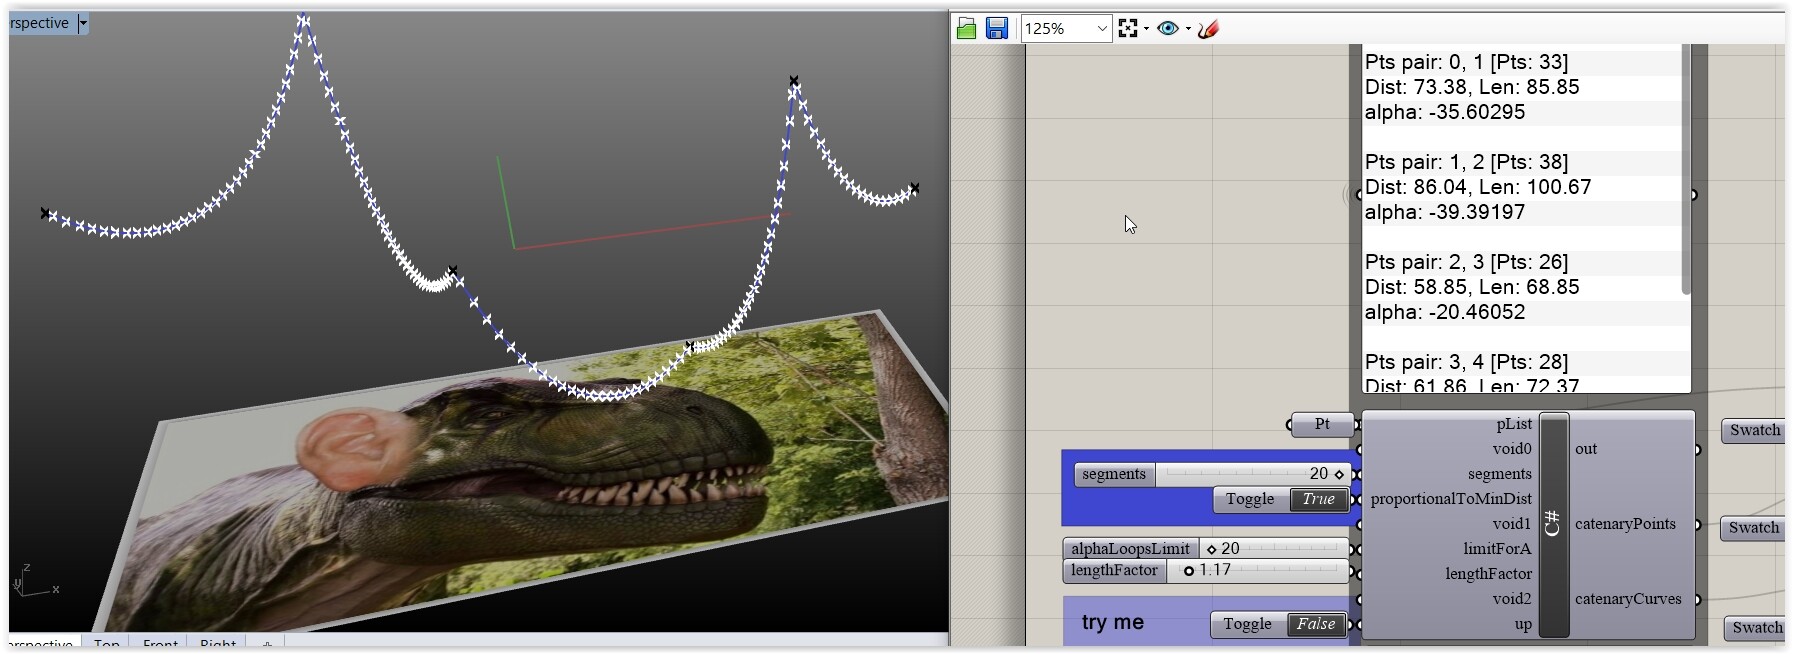Click the 'alpha: -35.60295' line

1444,112
